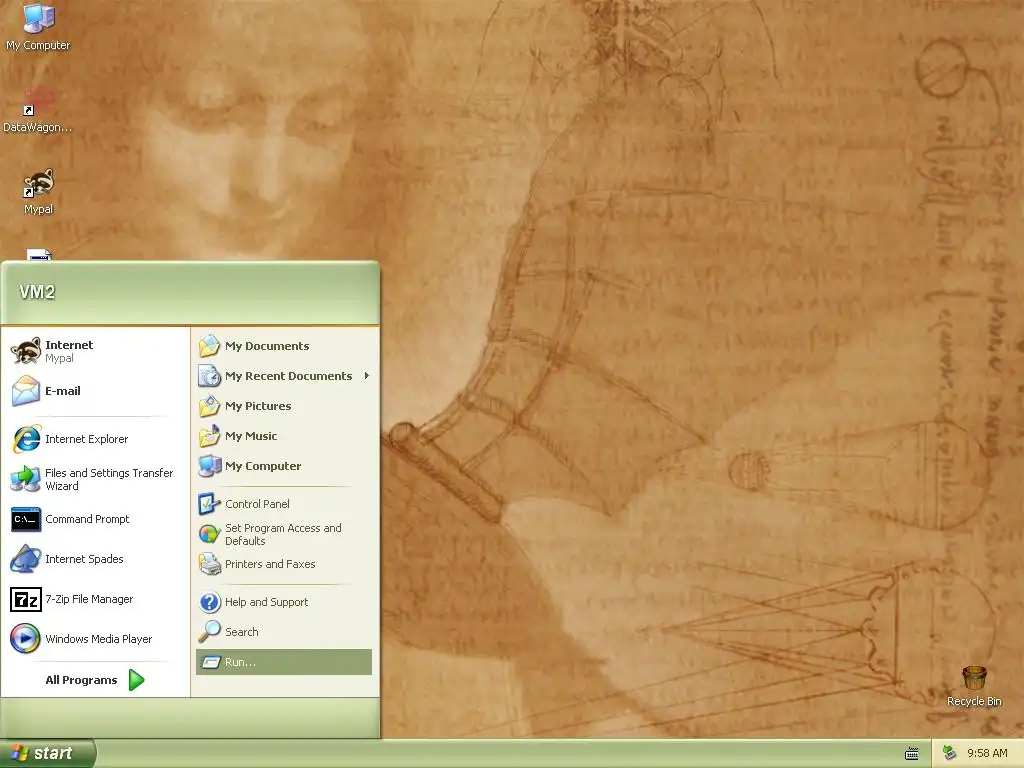
Task: Open My Documents label
Action: (267, 345)
